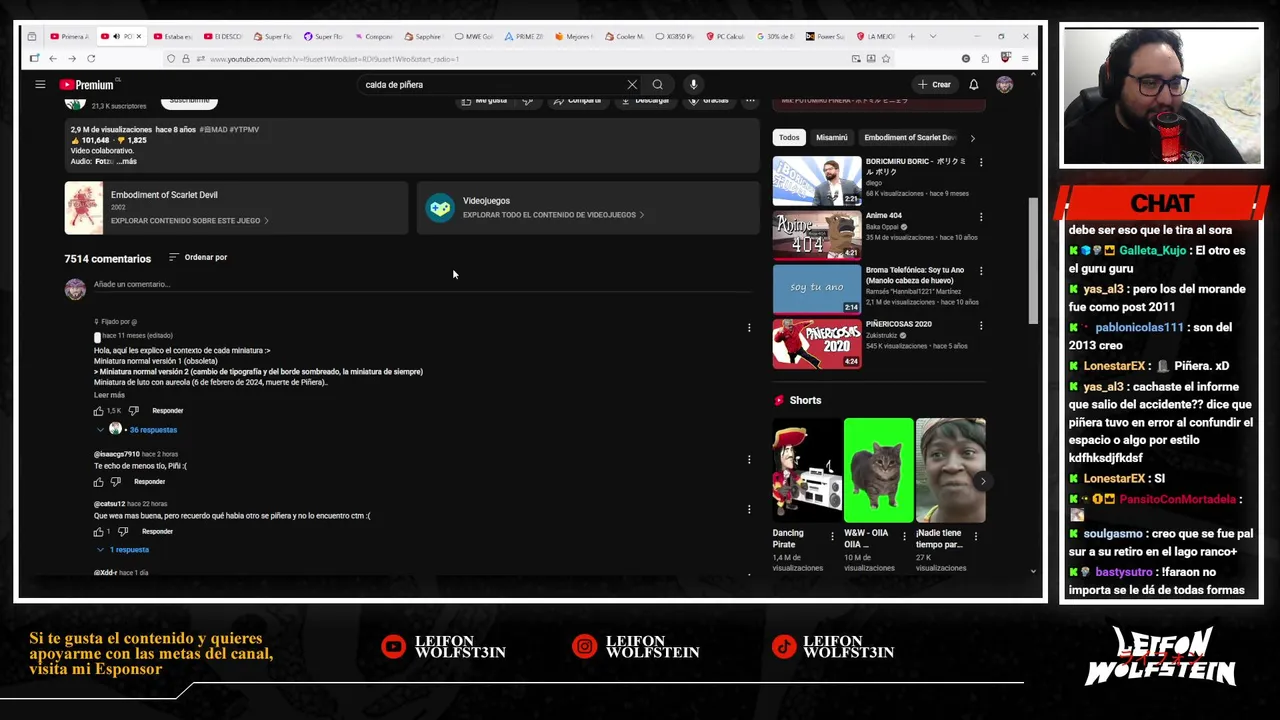Select the 'Misamirú' filter chip
Image resolution: width=1280 pixels, height=720 pixels.
tap(832, 138)
